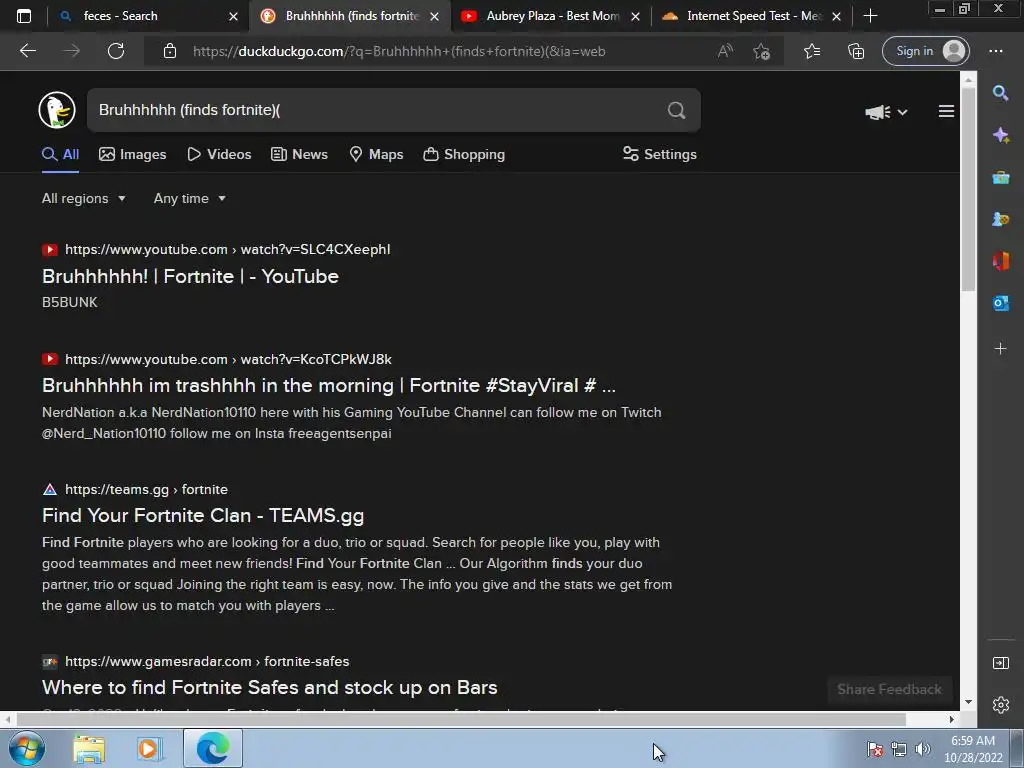Open Find Your Fortnite Clan - TEAMS.gg result
The width and height of the screenshot is (1024, 768).
coord(203,515)
